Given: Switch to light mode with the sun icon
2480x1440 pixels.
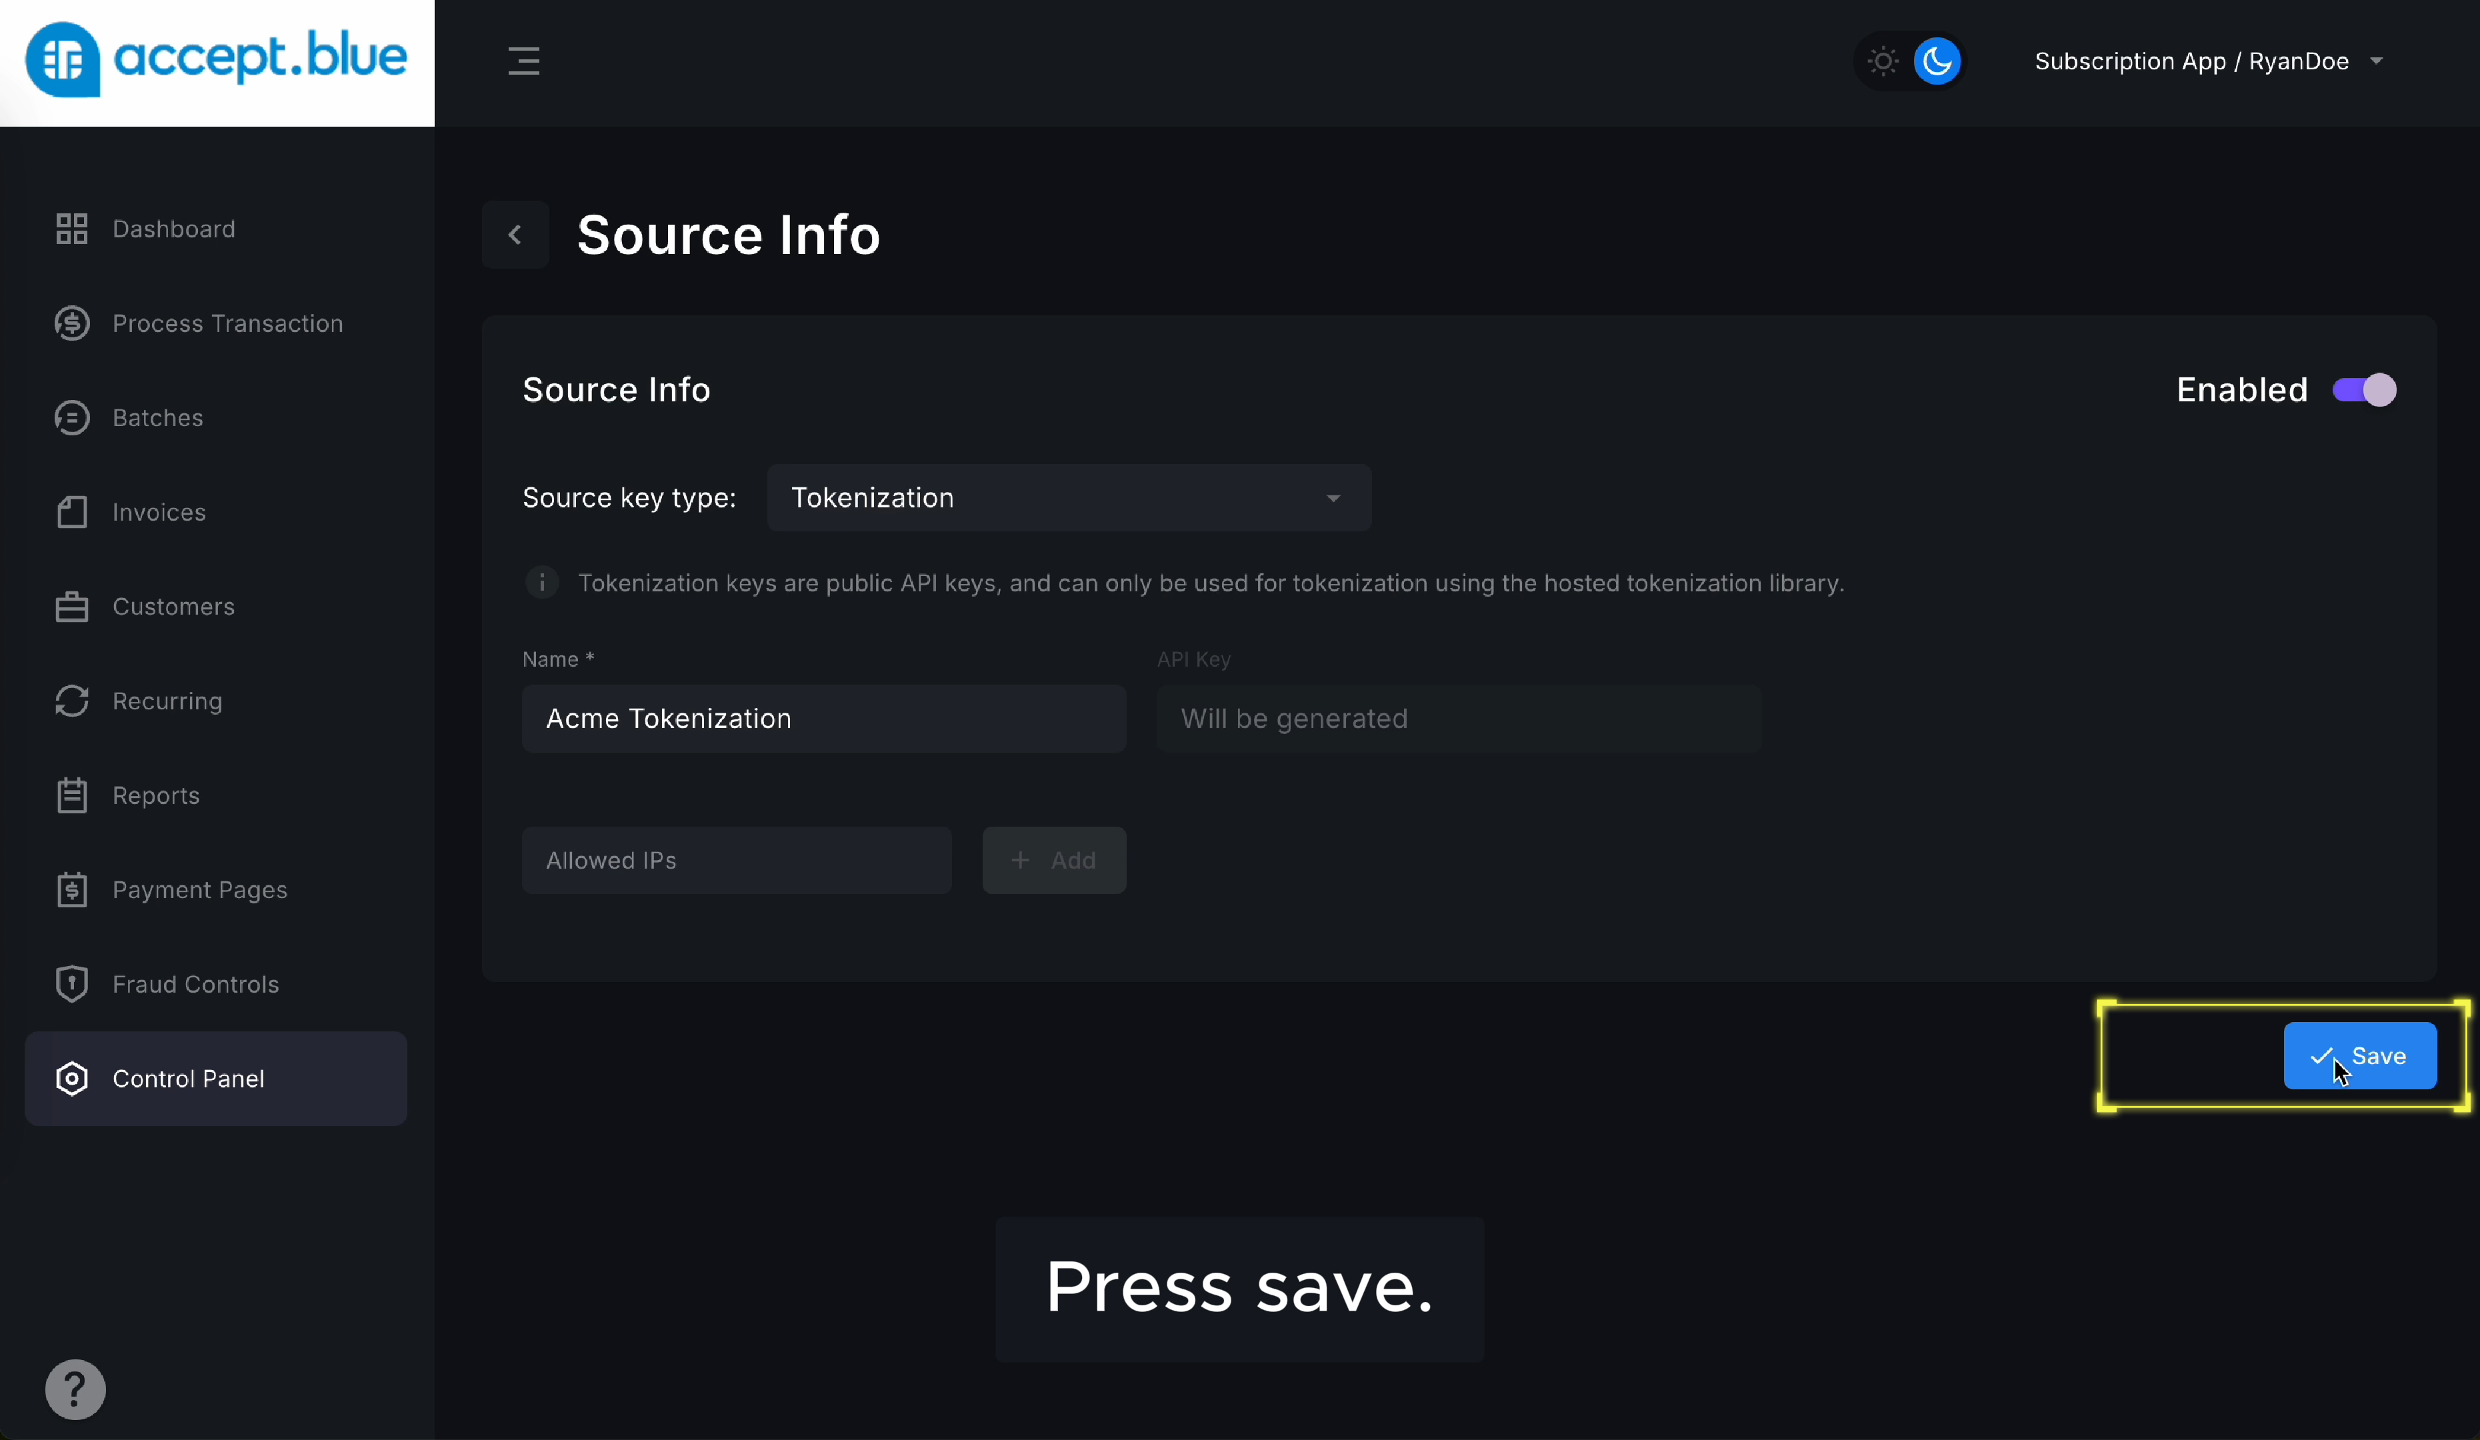Looking at the screenshot, I should [x=1881, y=61].
